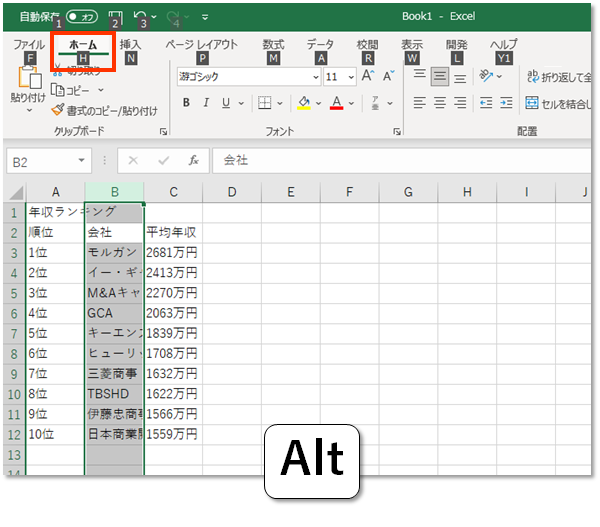Increase font size with large A

pos(368,76)
